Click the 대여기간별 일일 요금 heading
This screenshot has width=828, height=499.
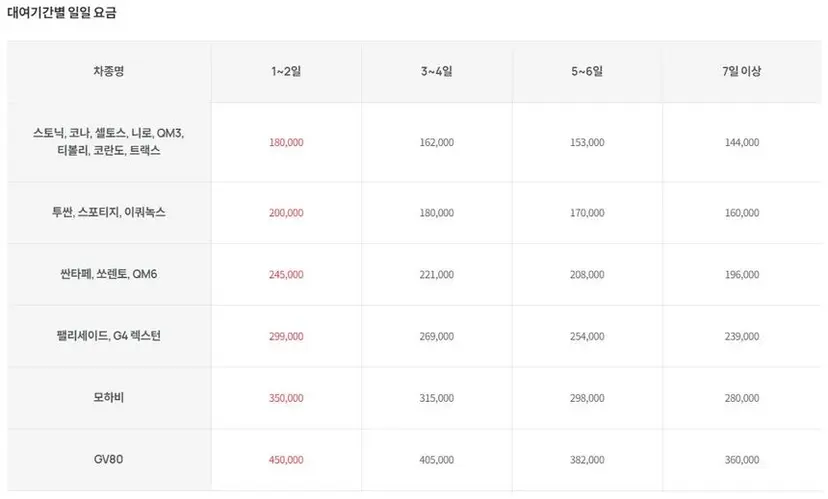pos(62,13)
